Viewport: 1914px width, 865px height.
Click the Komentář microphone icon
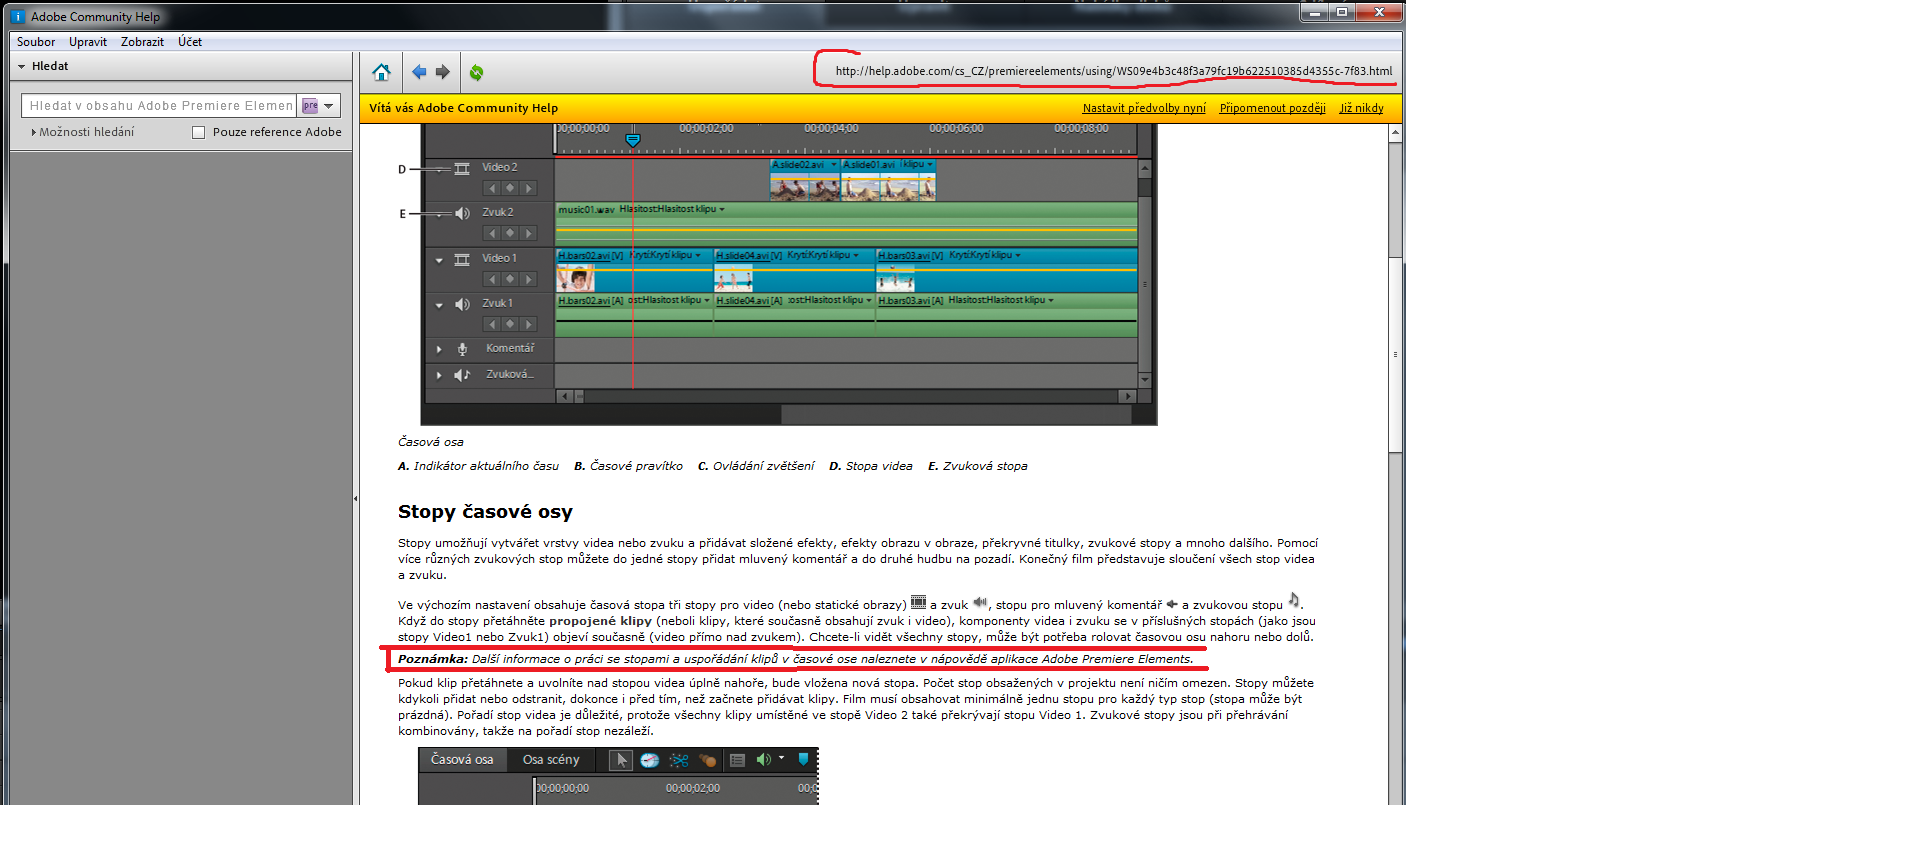462,349
